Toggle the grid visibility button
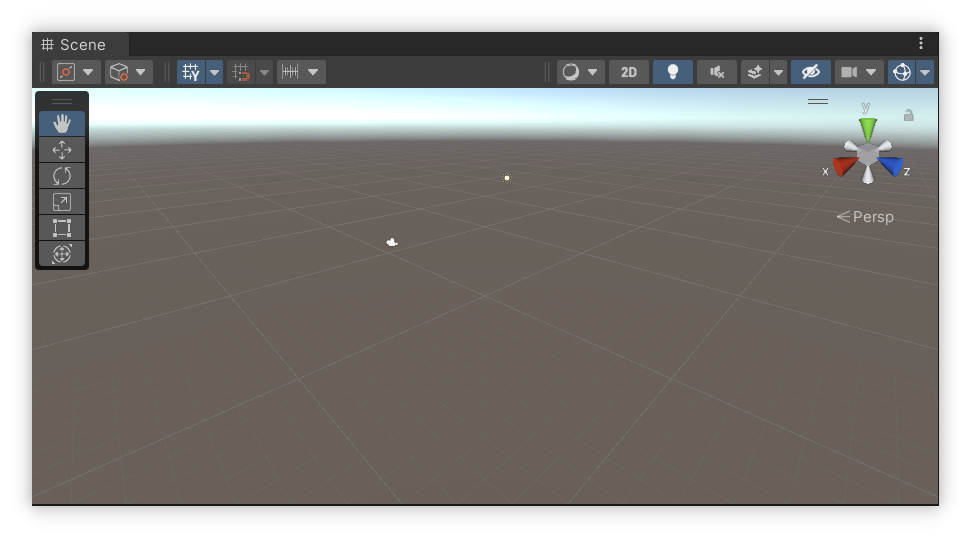971x538 pixels. click(x=191, y=72)
